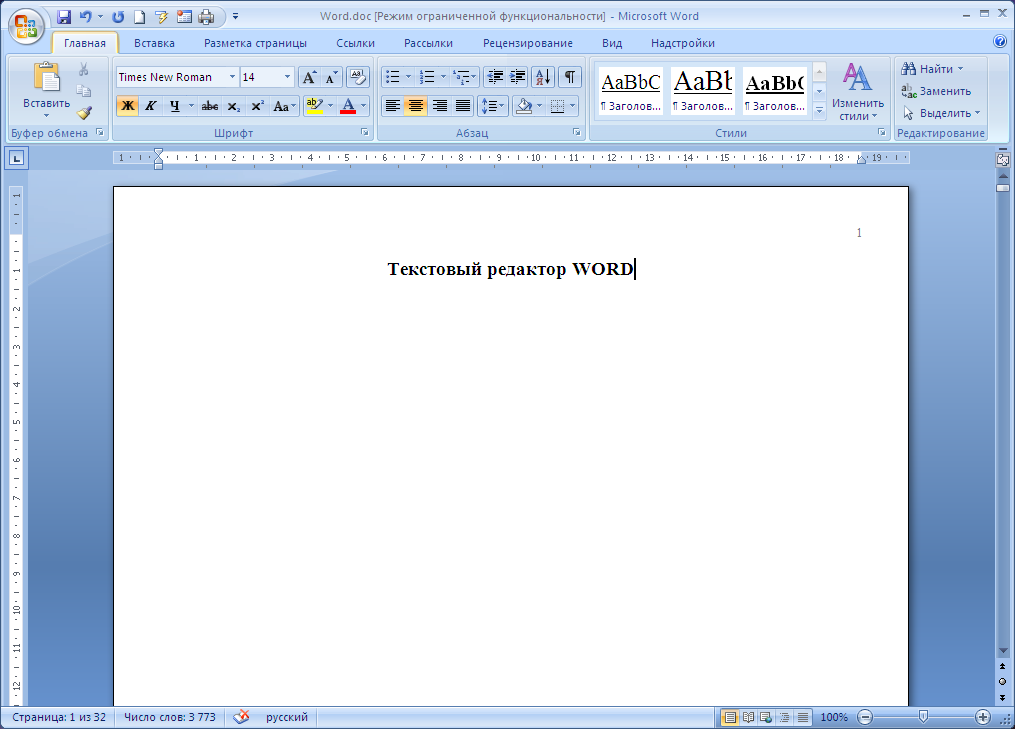Increase paragraph indent
This screenshot has width=1015, height=729.
pos(517,77)
